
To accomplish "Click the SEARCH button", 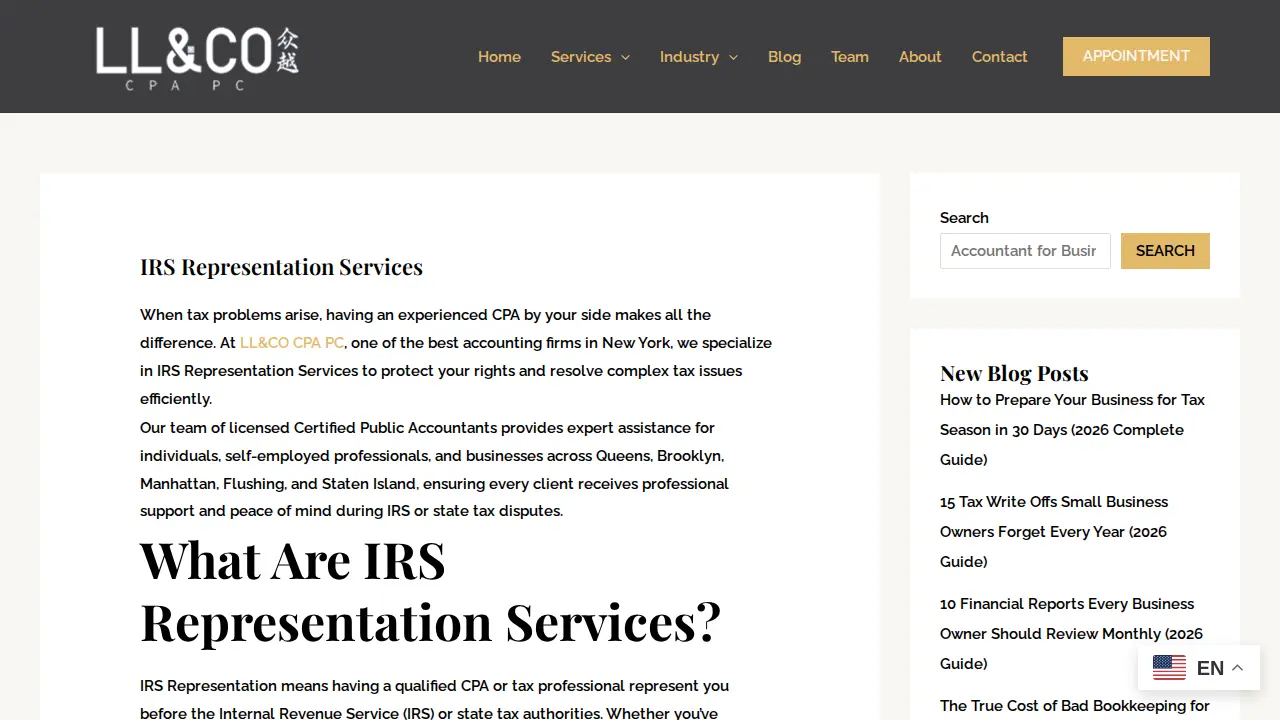I will click(1165, 251).
